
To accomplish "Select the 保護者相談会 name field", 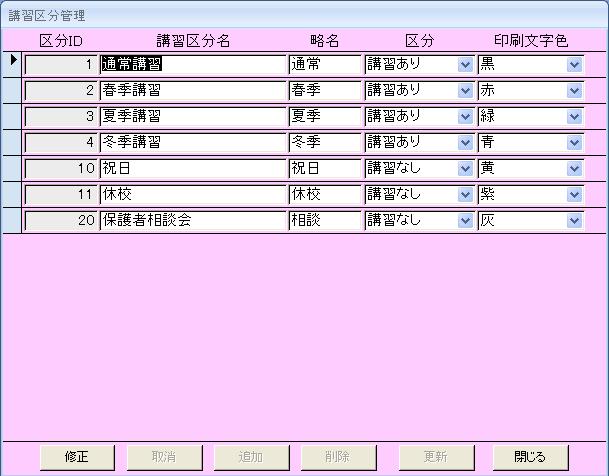I will click(x=193, y=221).
